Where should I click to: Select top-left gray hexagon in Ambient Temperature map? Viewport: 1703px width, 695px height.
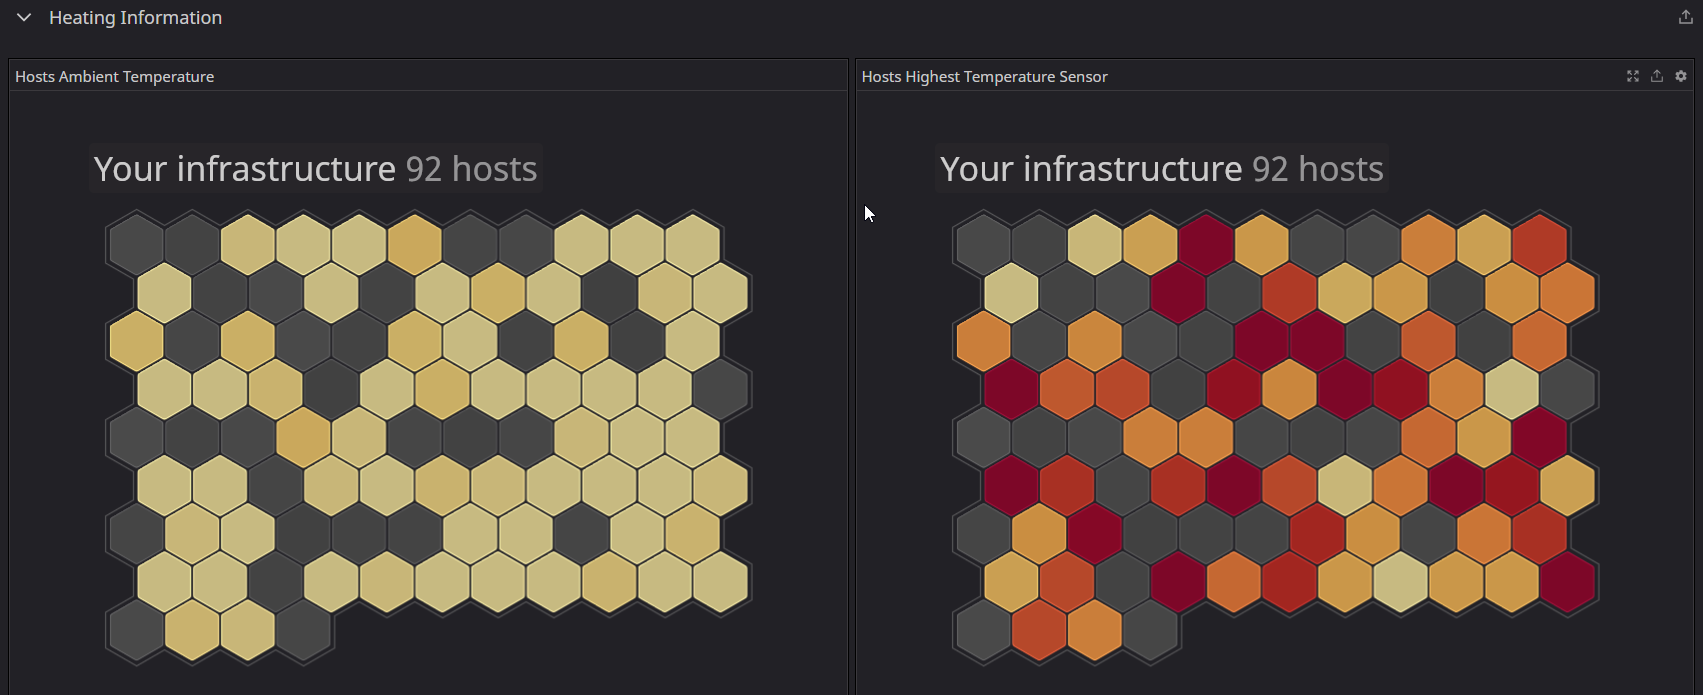136,245
